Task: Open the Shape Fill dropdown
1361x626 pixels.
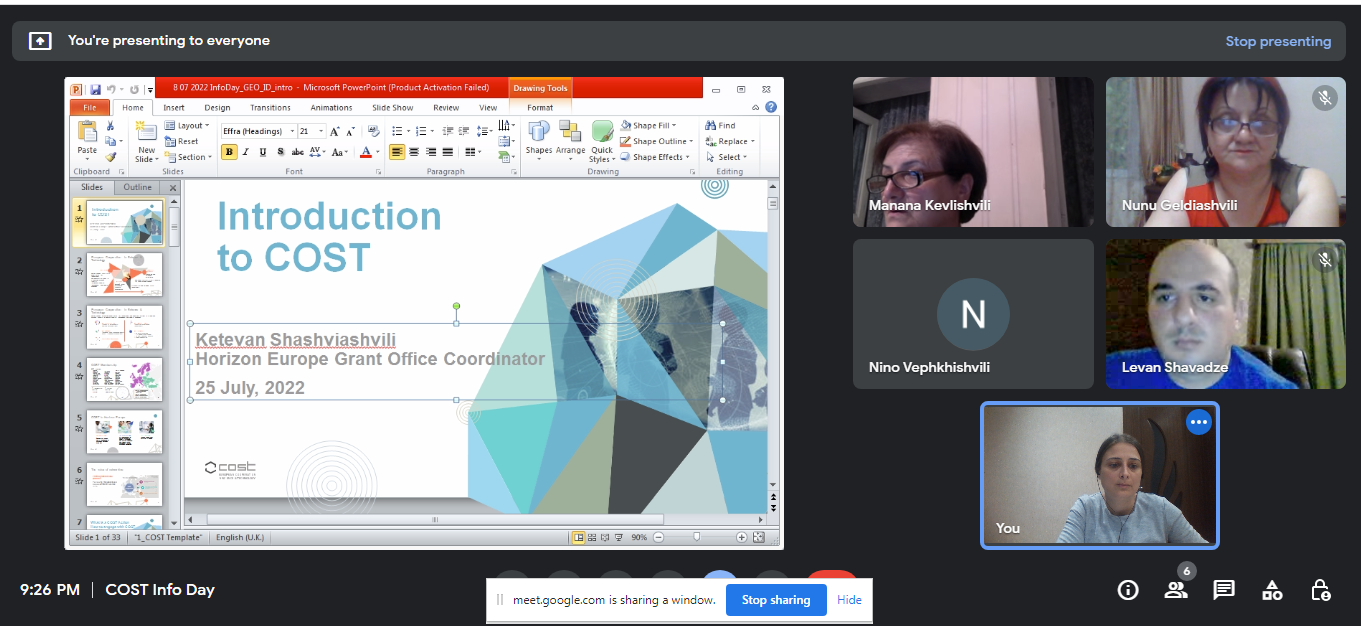Action: tap(648, 125)
